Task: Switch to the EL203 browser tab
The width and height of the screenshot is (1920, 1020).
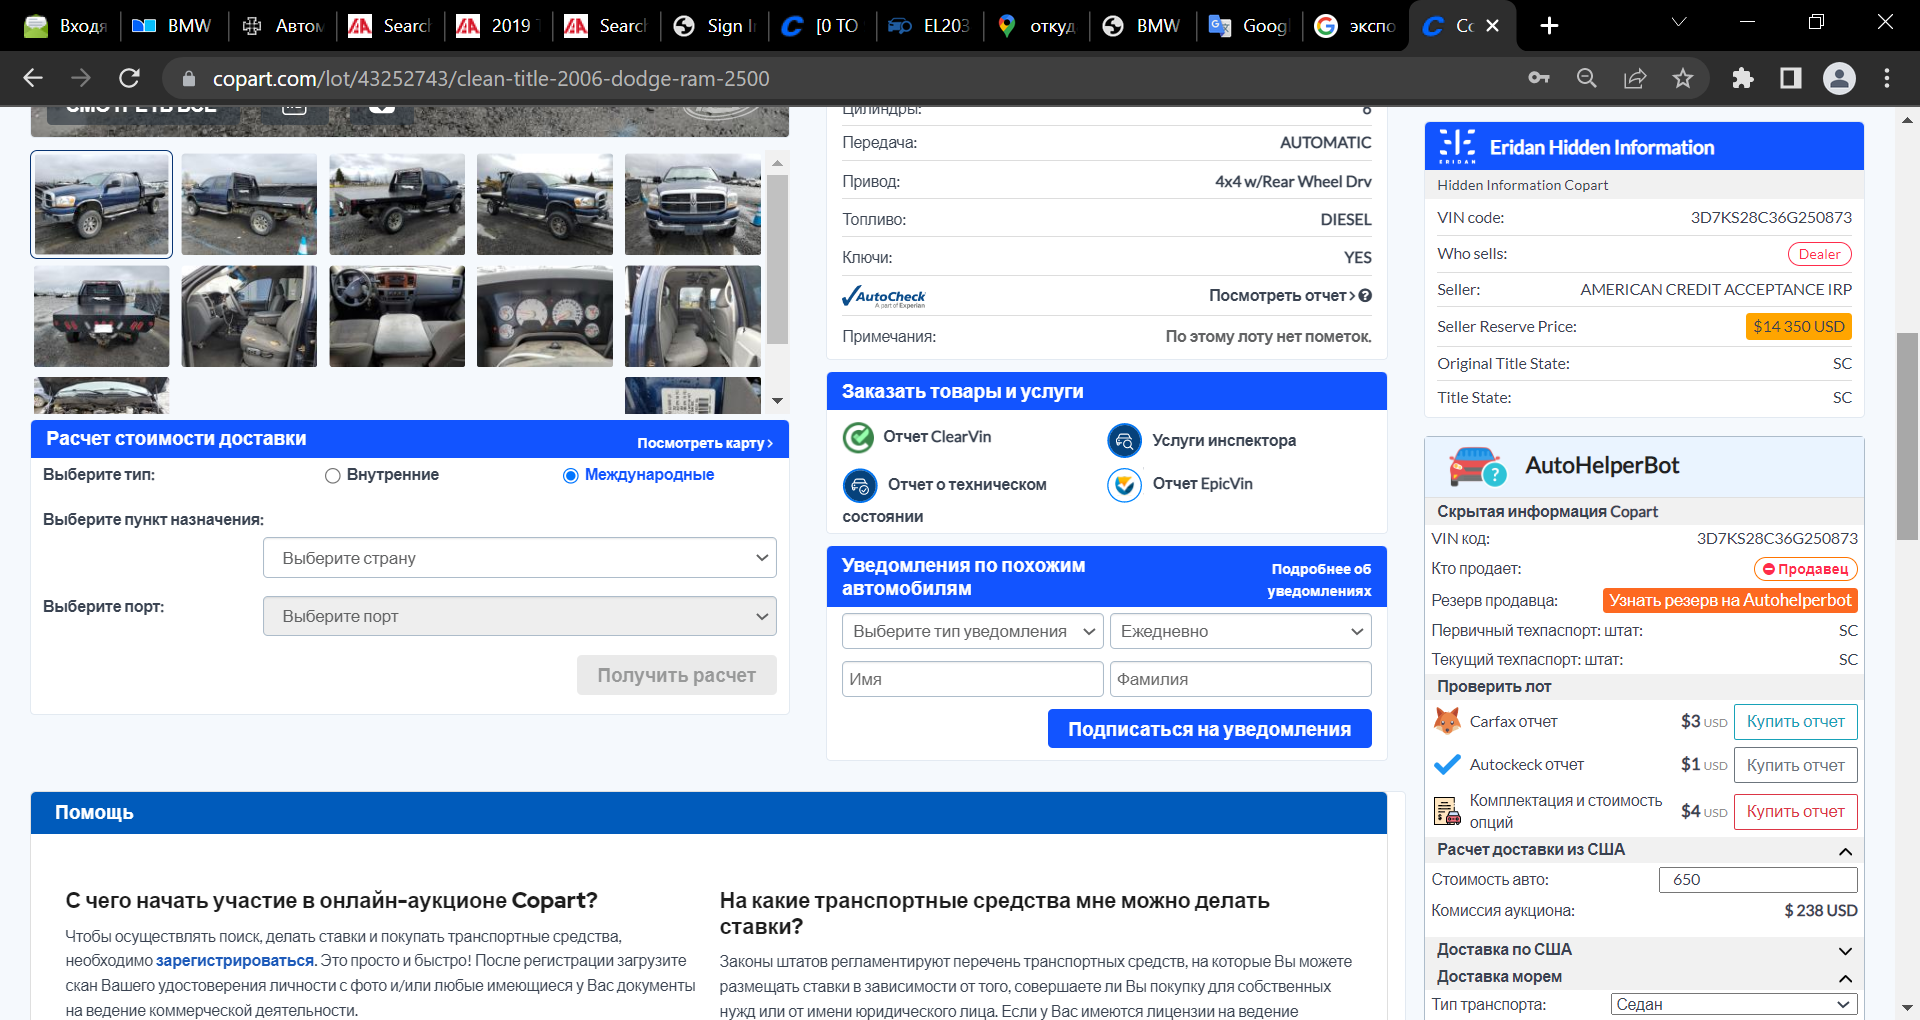Action: [x=931, y=26]
